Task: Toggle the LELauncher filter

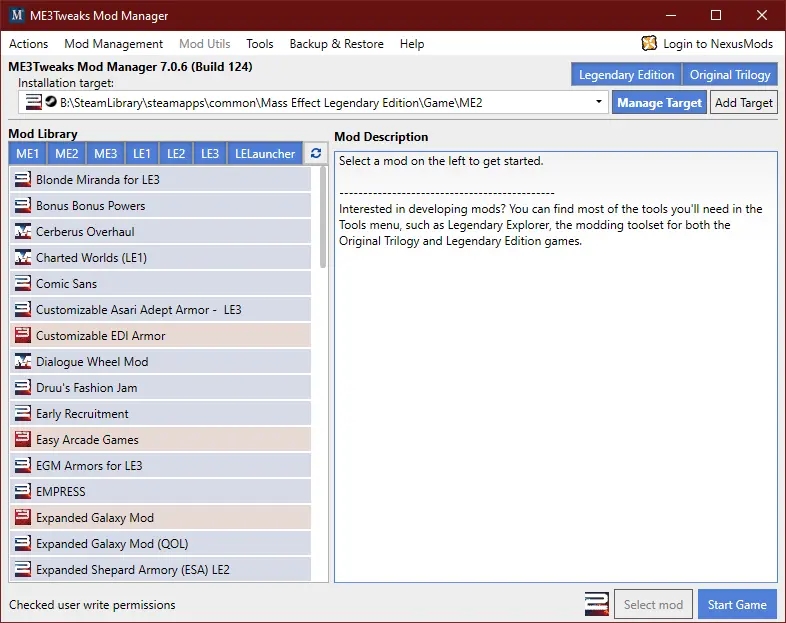Action: 265,153
